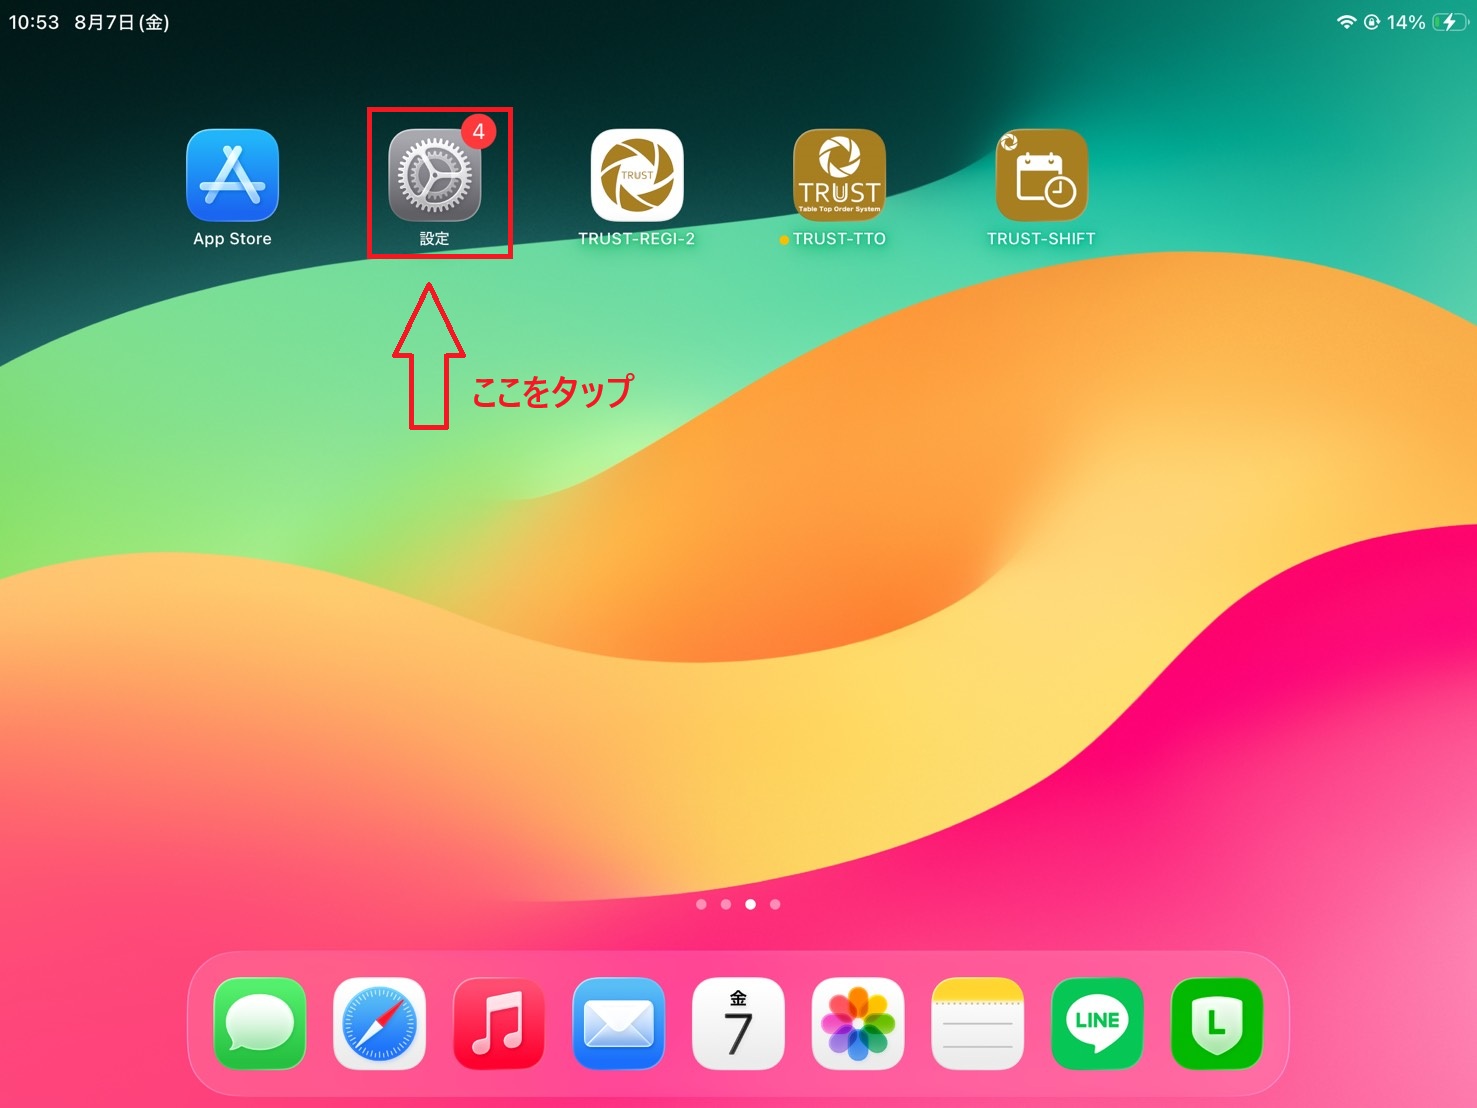Open the App Store app

pyautogui.click(x=232, y=175)
